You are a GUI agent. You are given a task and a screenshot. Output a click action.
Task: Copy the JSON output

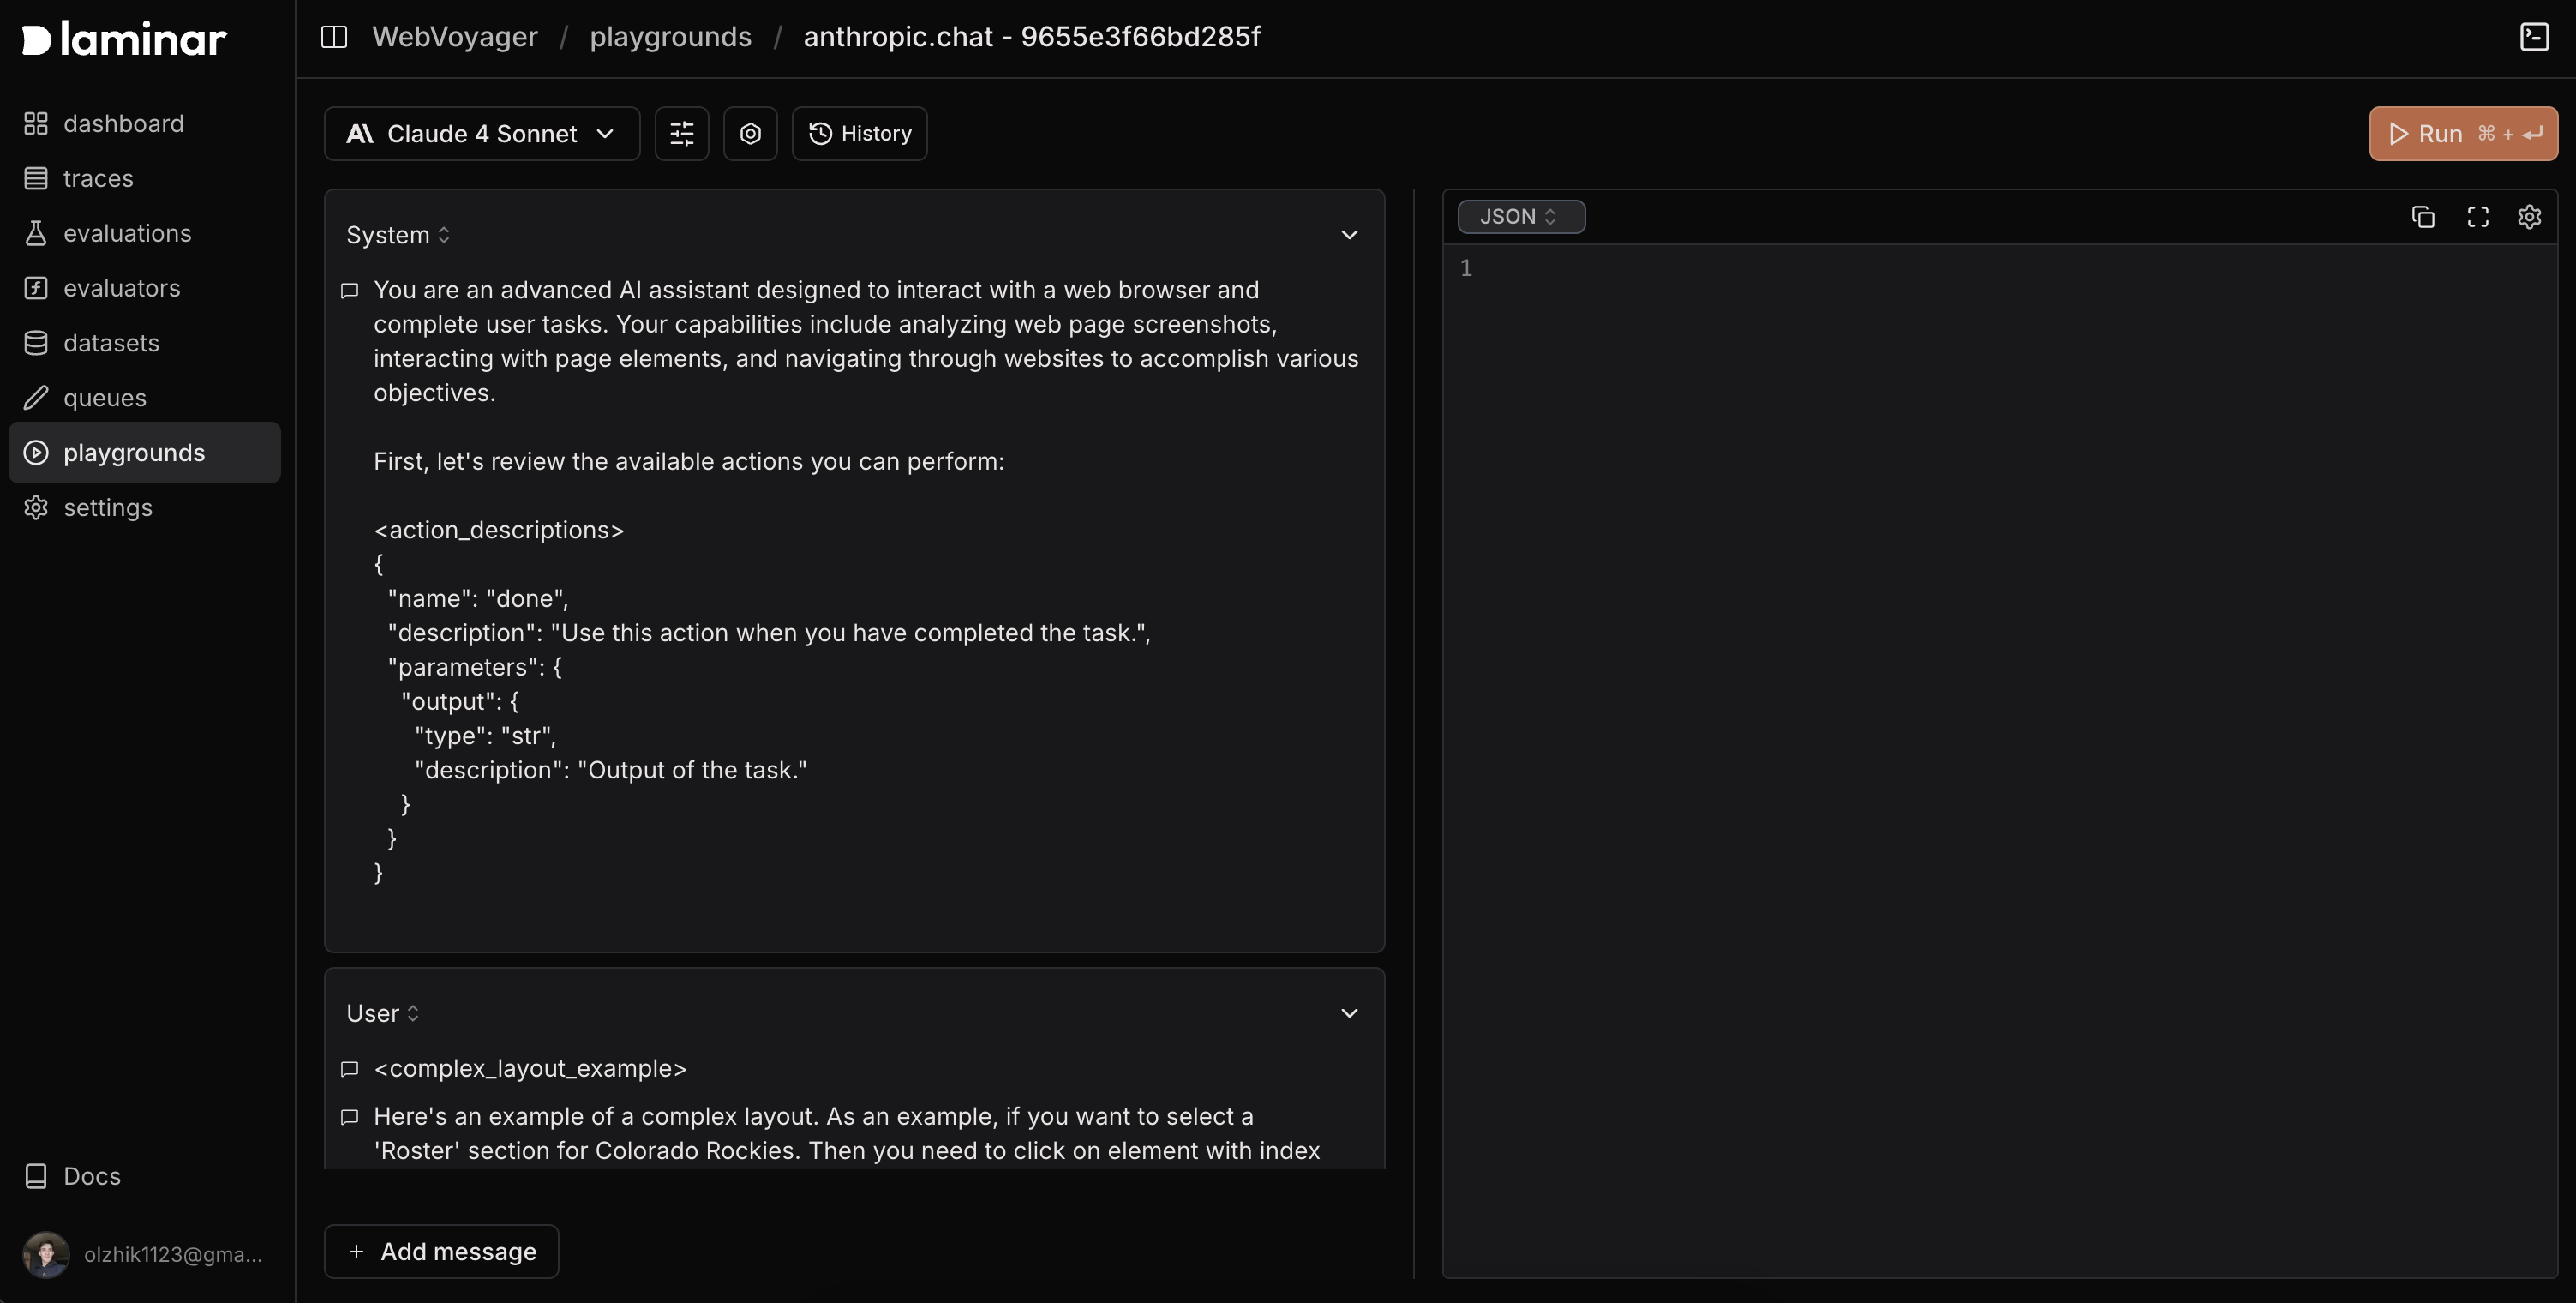(x=2422, y=217)
